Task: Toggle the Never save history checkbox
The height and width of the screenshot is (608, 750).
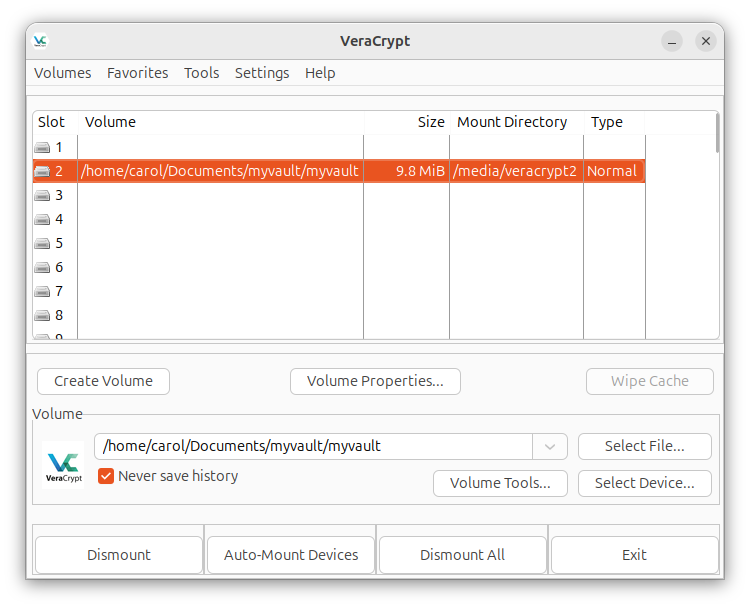Action: point(106,476)
